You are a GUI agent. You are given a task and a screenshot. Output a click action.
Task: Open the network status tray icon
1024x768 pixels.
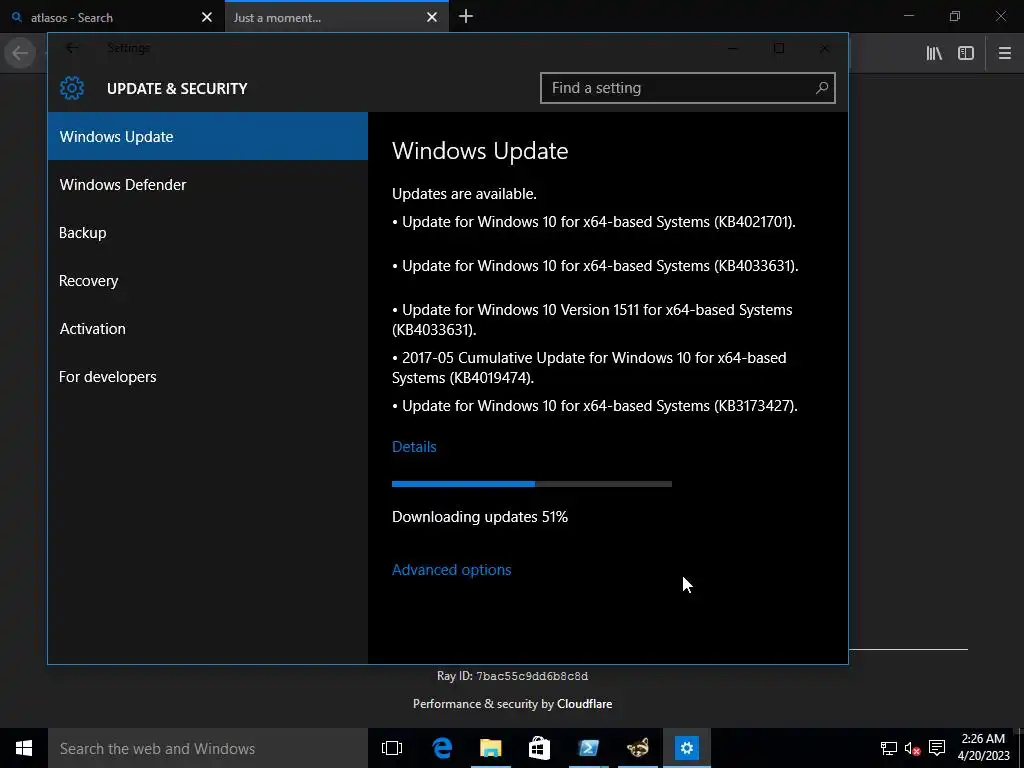coord(888,748)
